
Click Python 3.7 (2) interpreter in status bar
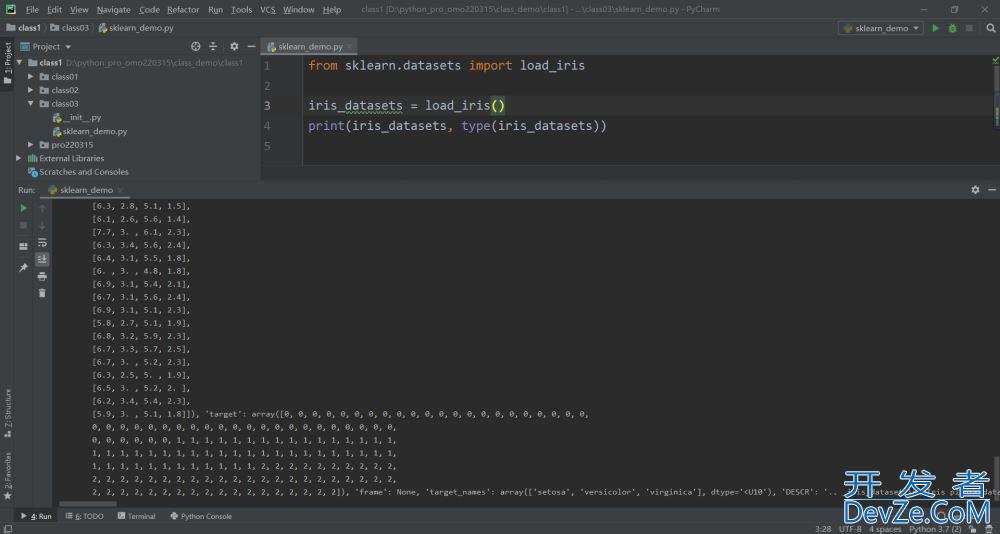935,529
